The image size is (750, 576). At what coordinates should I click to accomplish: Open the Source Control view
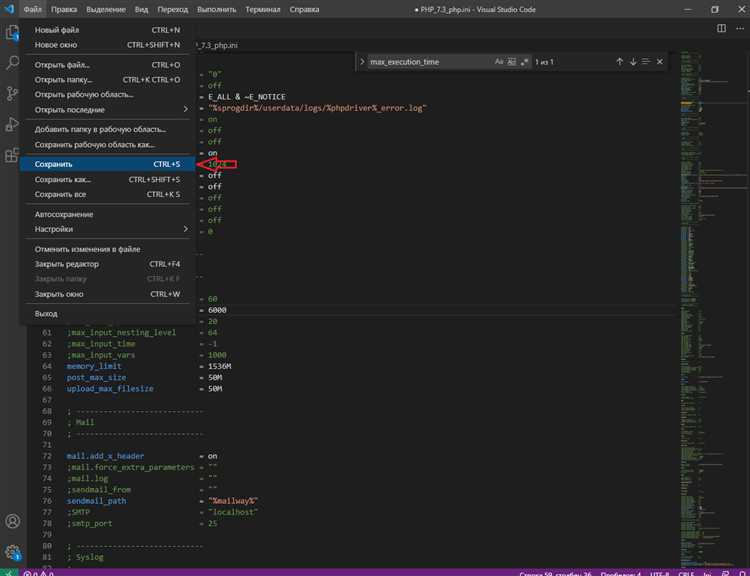(12, 93)
